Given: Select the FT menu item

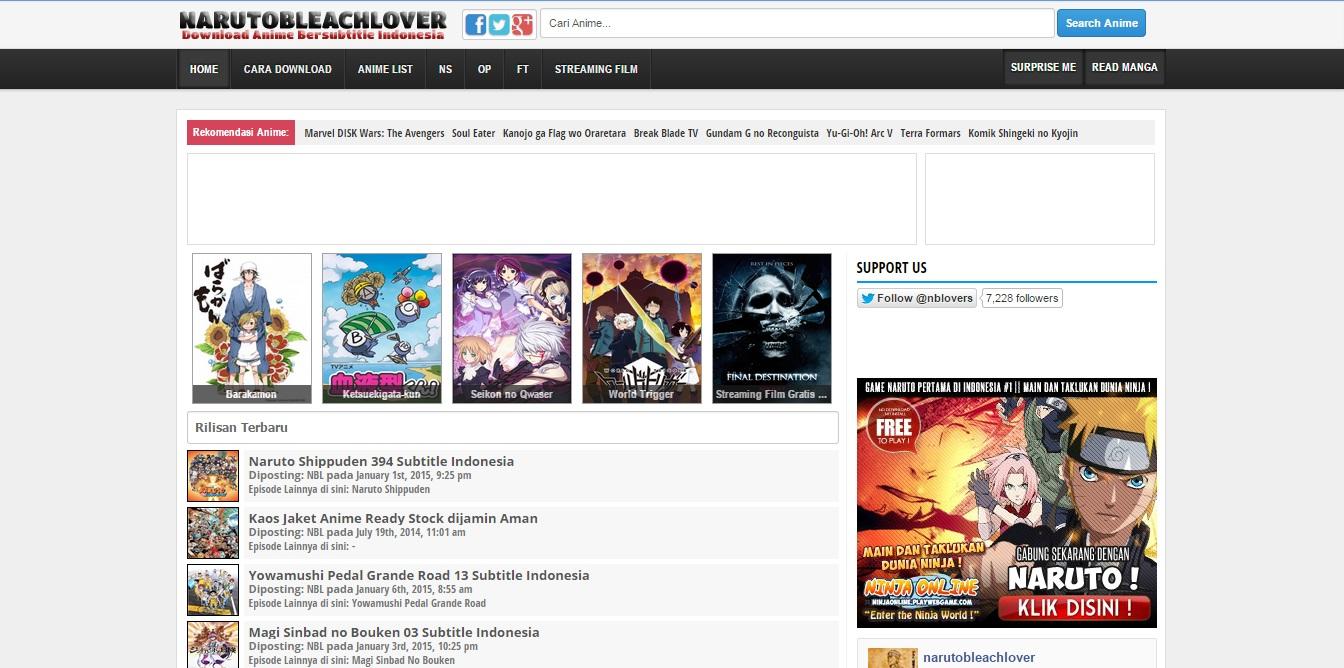Looking at the screenshot, I should click(523, 69).
